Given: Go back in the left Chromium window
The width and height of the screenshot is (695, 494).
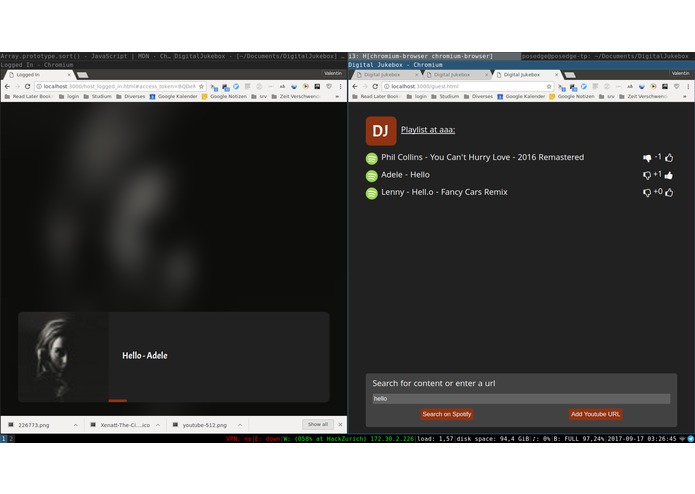Looking at the screenshot, I should (7, 86).
